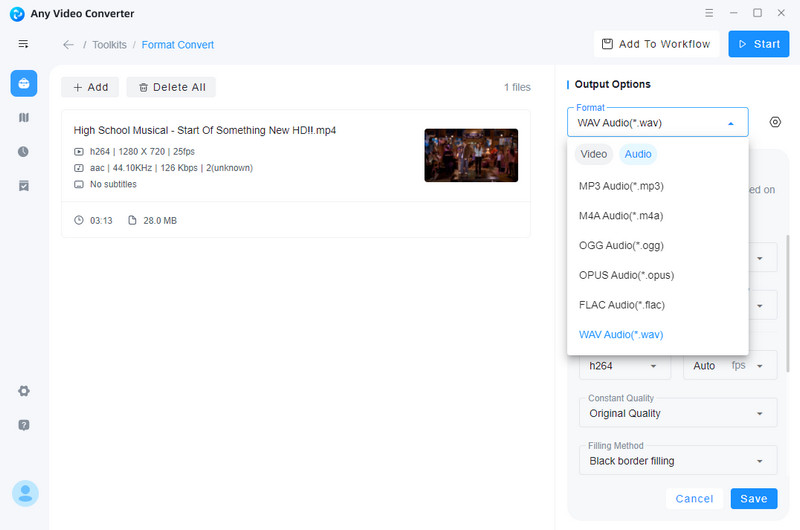Open the history clock sidebar icon
The width and height of the screenshot is (800, 530).
tap(23, 152)
